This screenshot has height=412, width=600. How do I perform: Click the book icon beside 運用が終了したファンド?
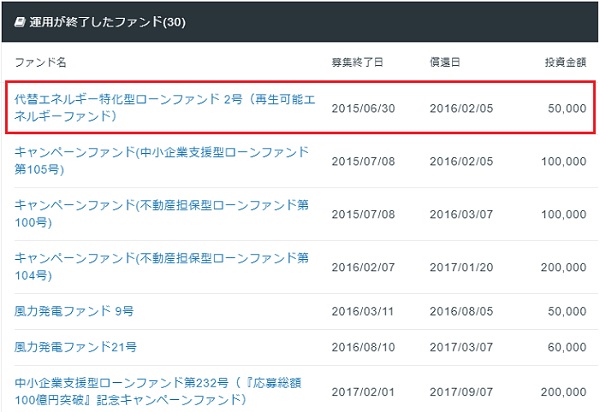pyautogui.click(x=20, y=21)
